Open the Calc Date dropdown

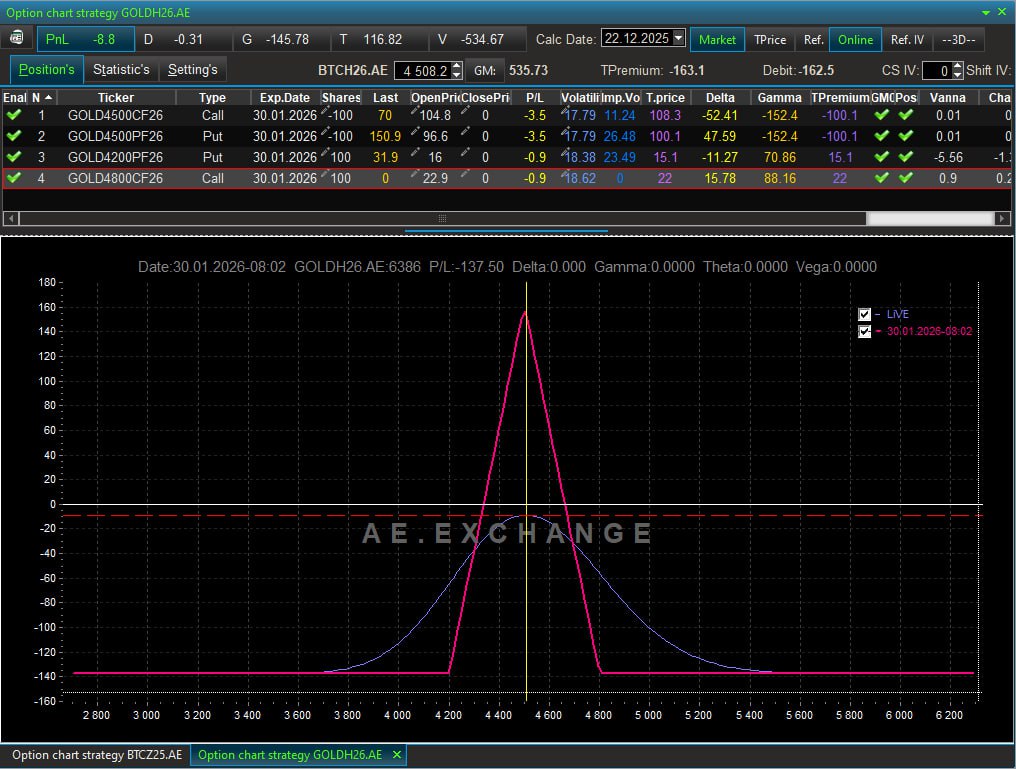pos(679,39)
